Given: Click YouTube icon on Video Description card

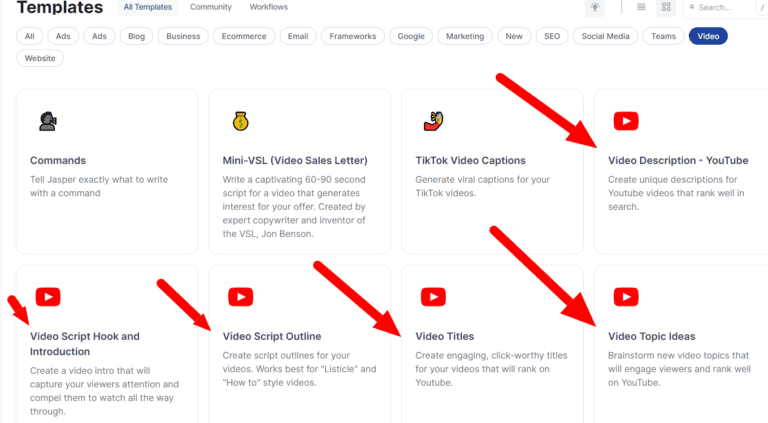Looking at the screenshot, I should pyautogui.click(x=626, y=121).
